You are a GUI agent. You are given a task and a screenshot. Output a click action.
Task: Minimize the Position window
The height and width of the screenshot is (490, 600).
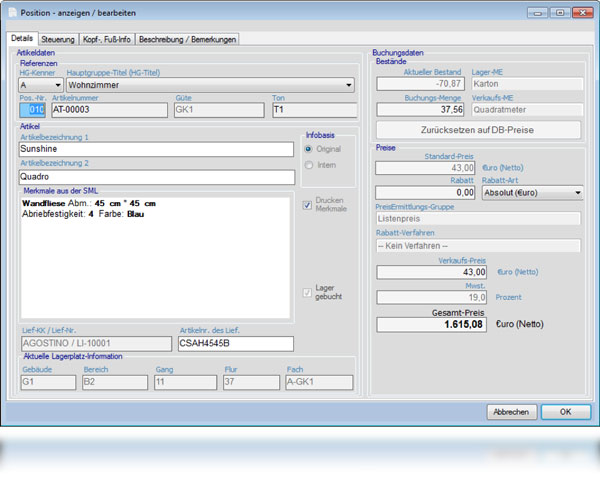(x=537, y=13)
